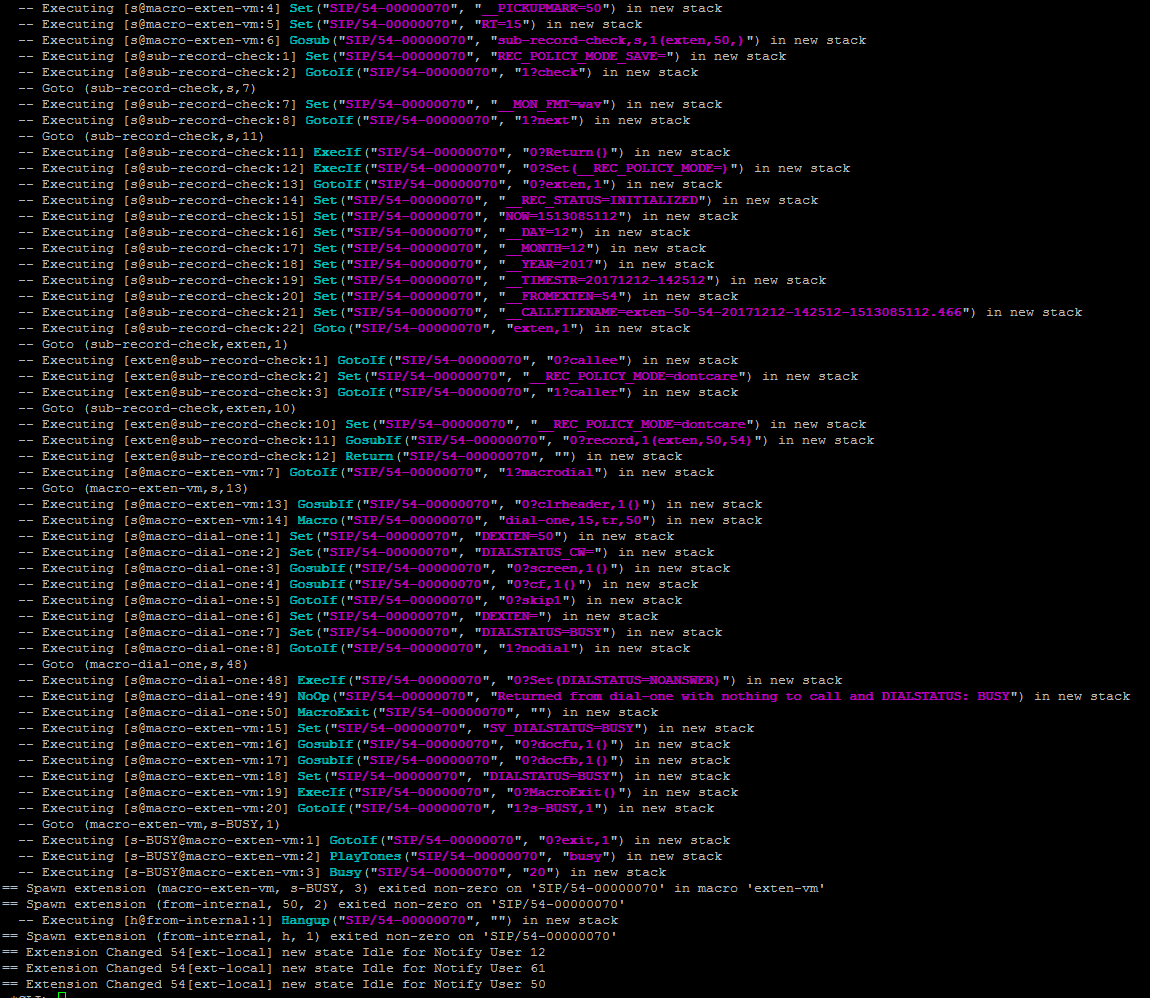Viewport: 1150px width, 998px height.
Task: Click the "0?cf,1()" GosubIf argument
Action: click(546, 584)
